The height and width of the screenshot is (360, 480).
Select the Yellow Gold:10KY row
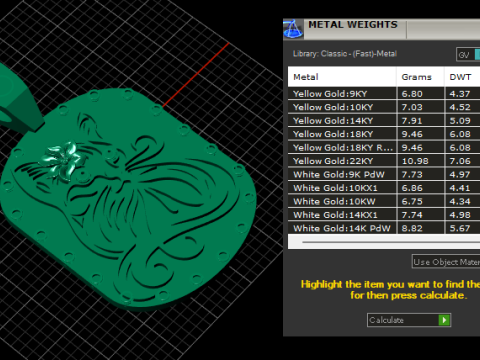click(x=384, y=107)
